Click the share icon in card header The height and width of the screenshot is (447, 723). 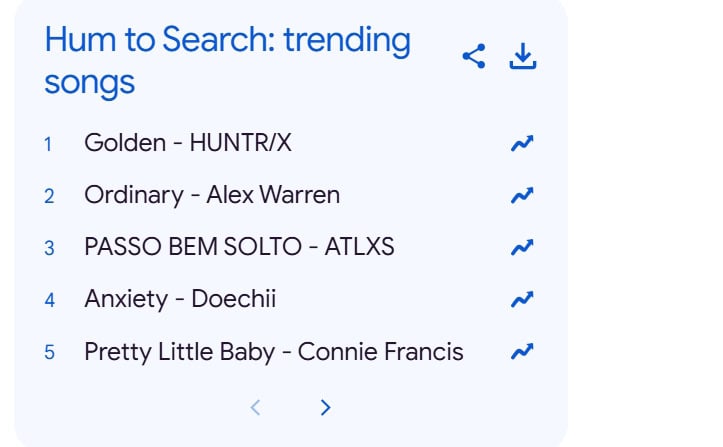pyautogui.click(x=474, y=57)
